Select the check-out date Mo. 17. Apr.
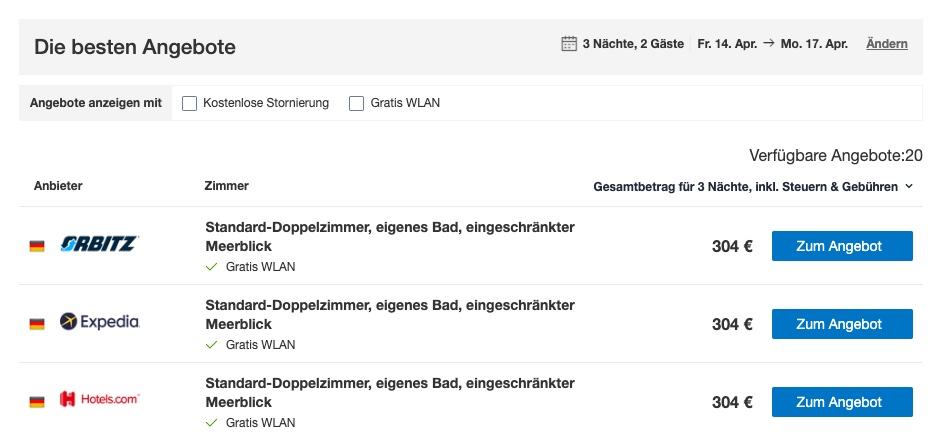 point(814,44)
